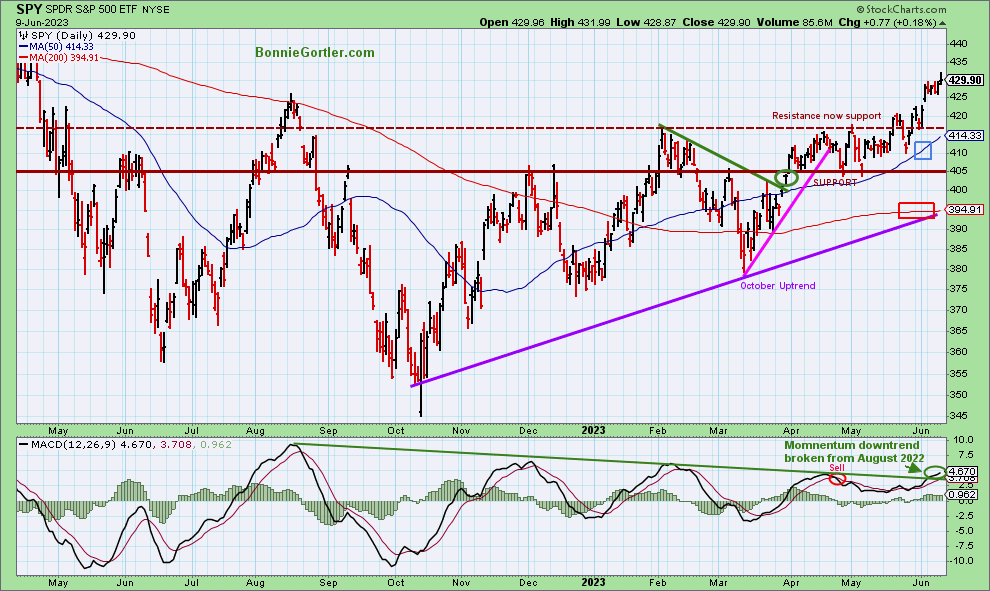
Task: Click the red line marker before MA(200)
Action: tap(23, 57)
